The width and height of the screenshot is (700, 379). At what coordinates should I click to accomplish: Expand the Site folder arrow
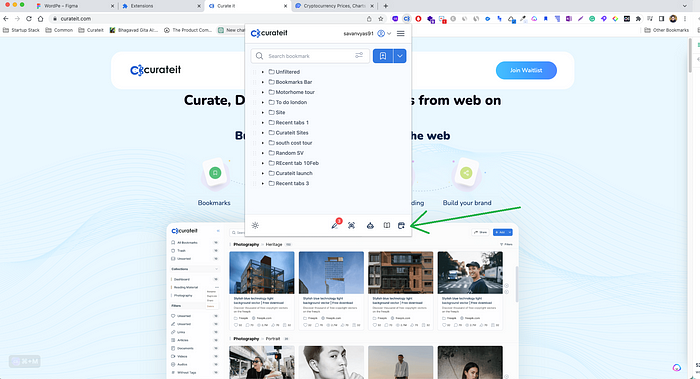(x=262, y=112)
